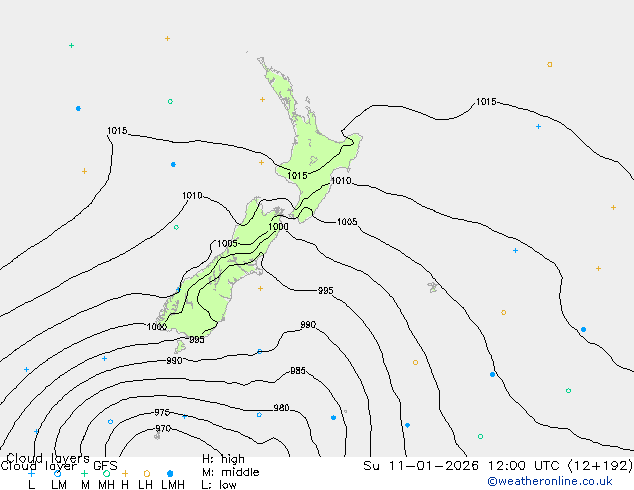The height and width of the screenshot is (490, 634).
Task: Click the 'GFS' model label
Action: pos(105,466)
